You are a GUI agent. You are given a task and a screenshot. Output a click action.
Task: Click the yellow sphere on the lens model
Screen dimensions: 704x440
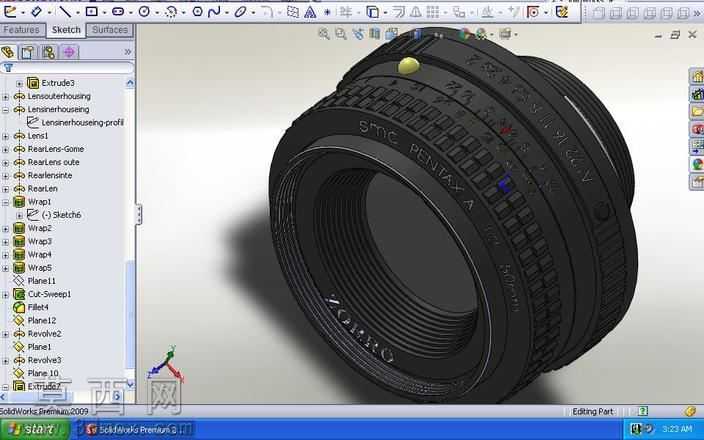click(x=409, y=66)
